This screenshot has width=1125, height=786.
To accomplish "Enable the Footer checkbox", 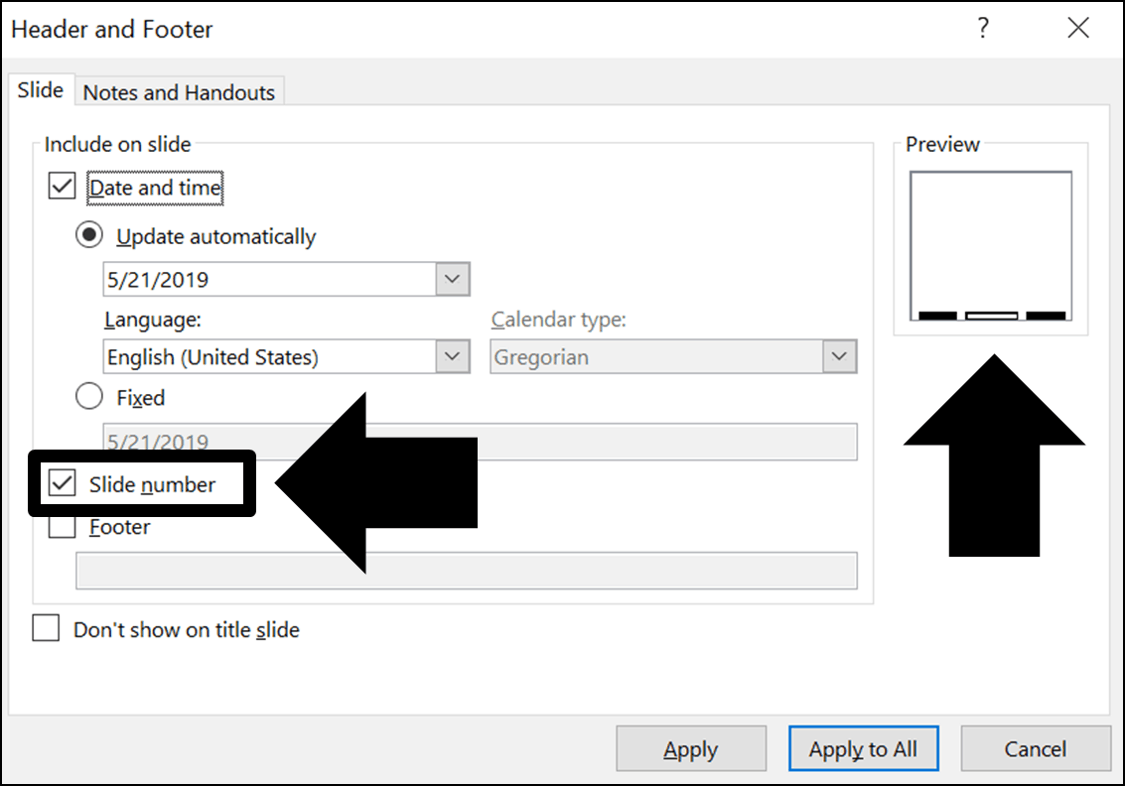I will (x=60, y=527).
